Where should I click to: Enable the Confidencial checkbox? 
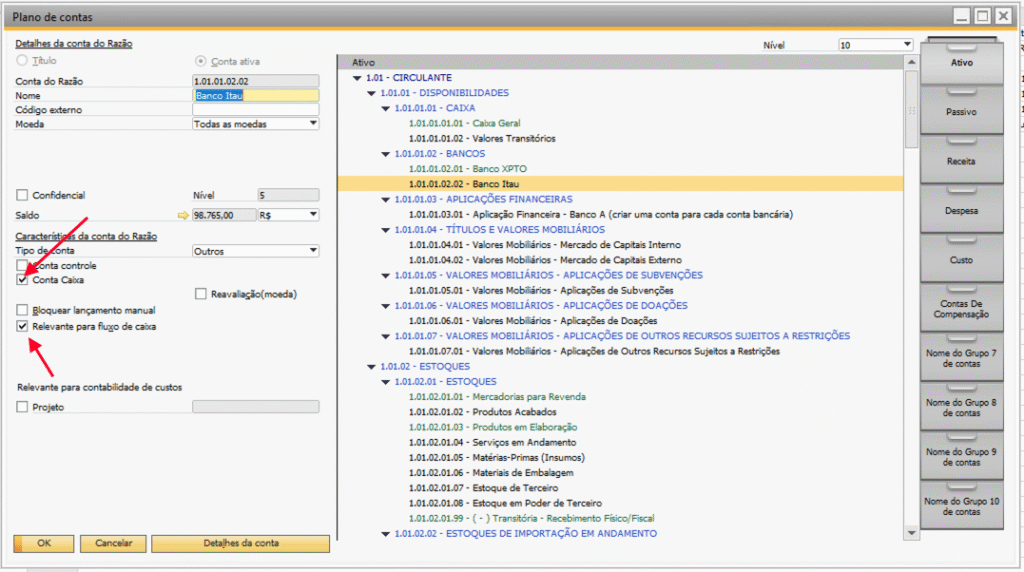tap(23, 196)
